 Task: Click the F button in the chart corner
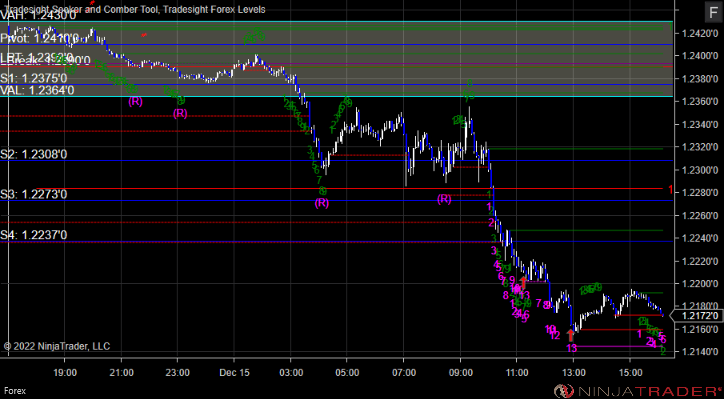point(712,12)
